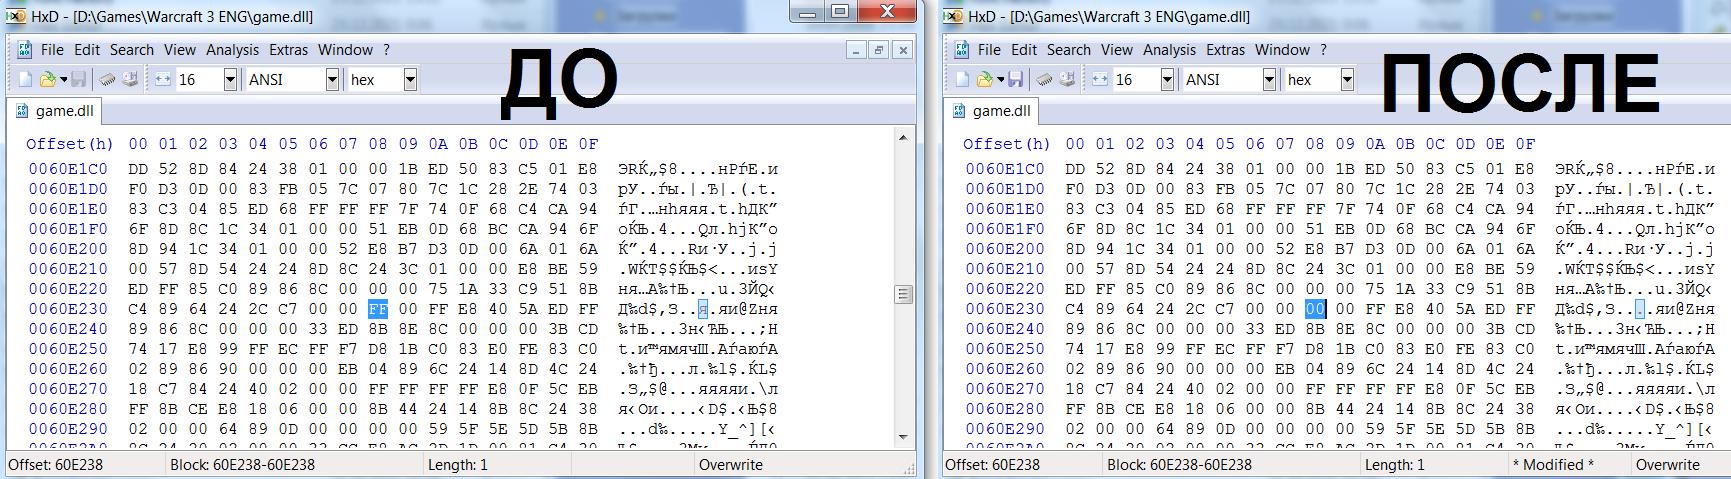
Task: Select game.dll tab in right window
Action: (x=991, y=111)
